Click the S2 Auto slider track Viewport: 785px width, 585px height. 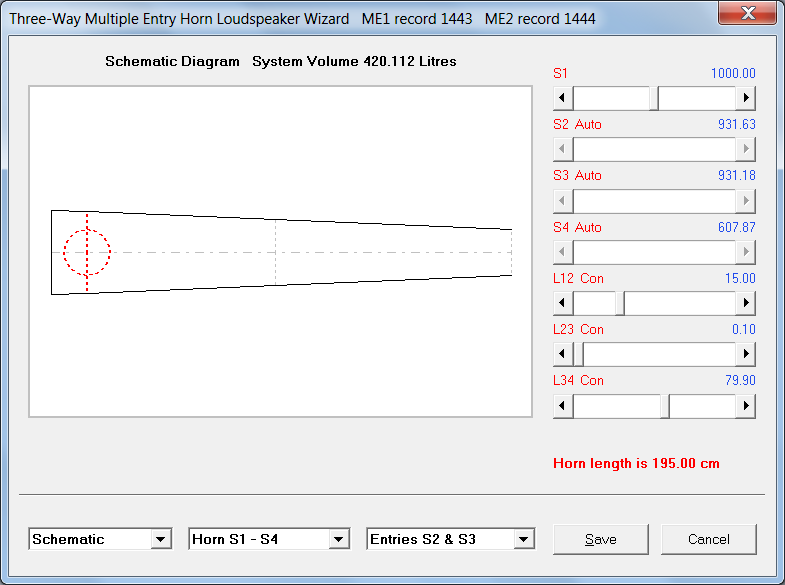tap(654, 149)
